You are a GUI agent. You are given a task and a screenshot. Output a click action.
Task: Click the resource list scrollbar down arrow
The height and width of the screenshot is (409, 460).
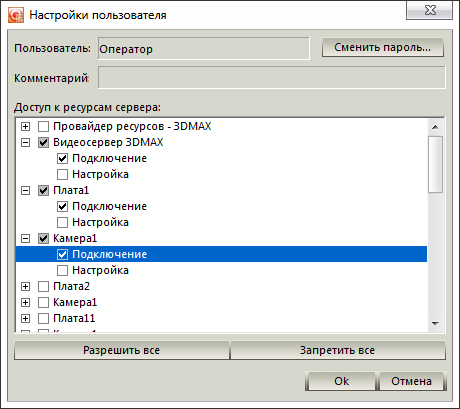[435, 324]
